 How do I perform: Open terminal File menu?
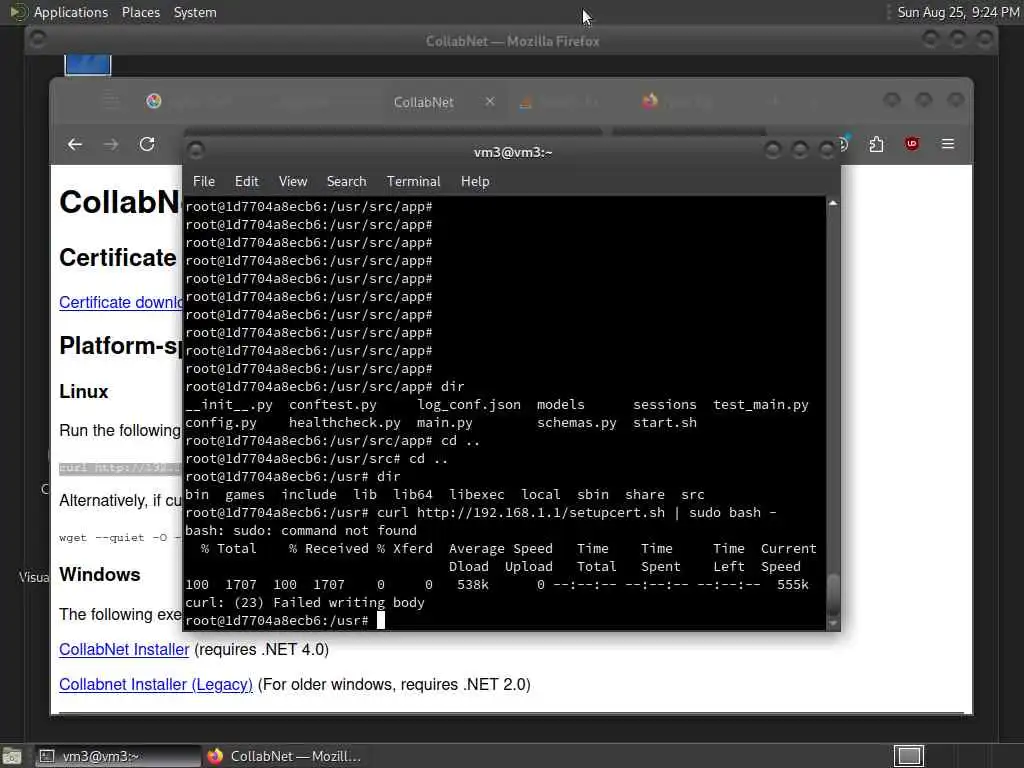pos(204,182)
